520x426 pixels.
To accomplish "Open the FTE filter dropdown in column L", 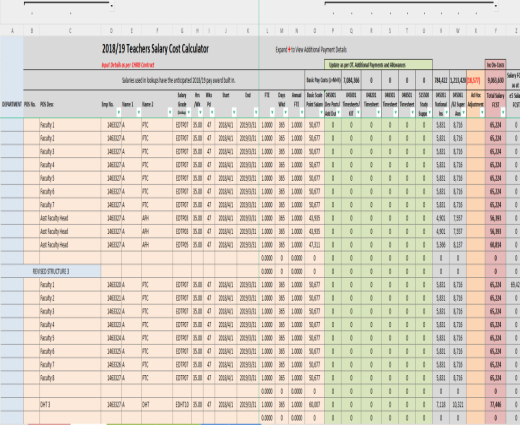I will (272, 112).
